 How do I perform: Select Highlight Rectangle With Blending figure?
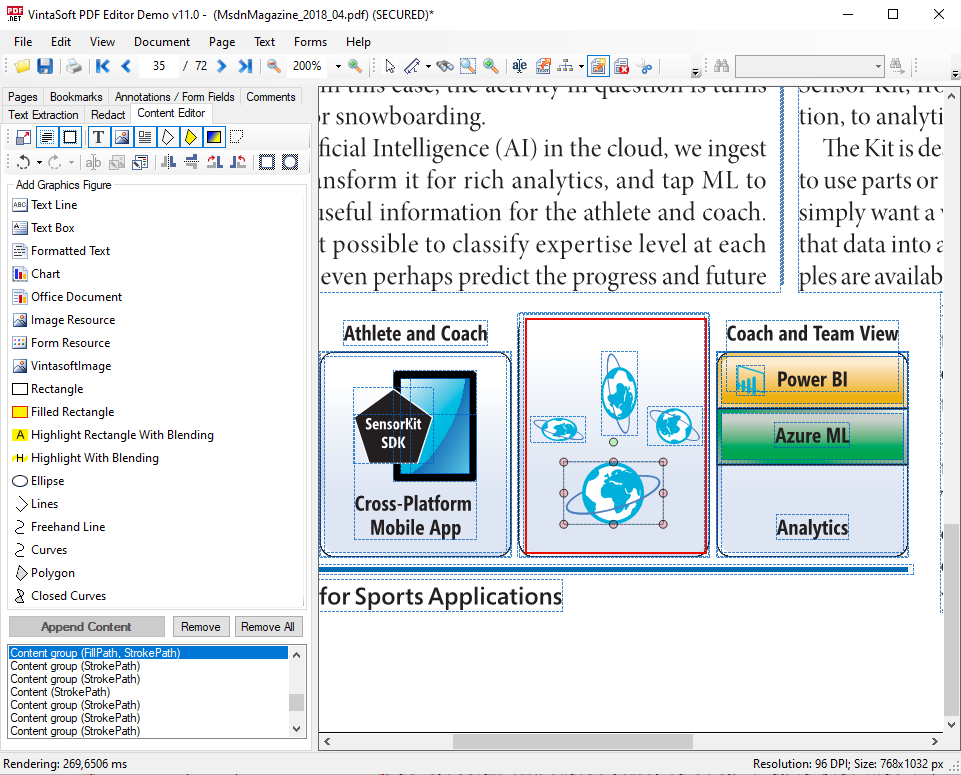pyautogui.click(x=122, y=435)
